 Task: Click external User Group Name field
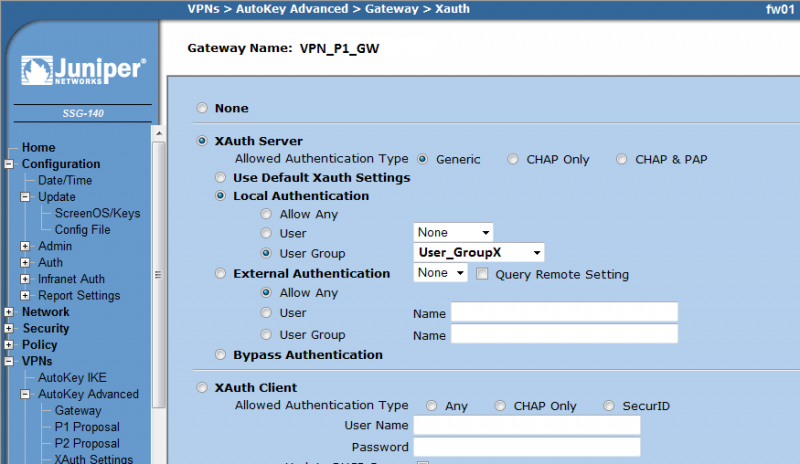564,334
